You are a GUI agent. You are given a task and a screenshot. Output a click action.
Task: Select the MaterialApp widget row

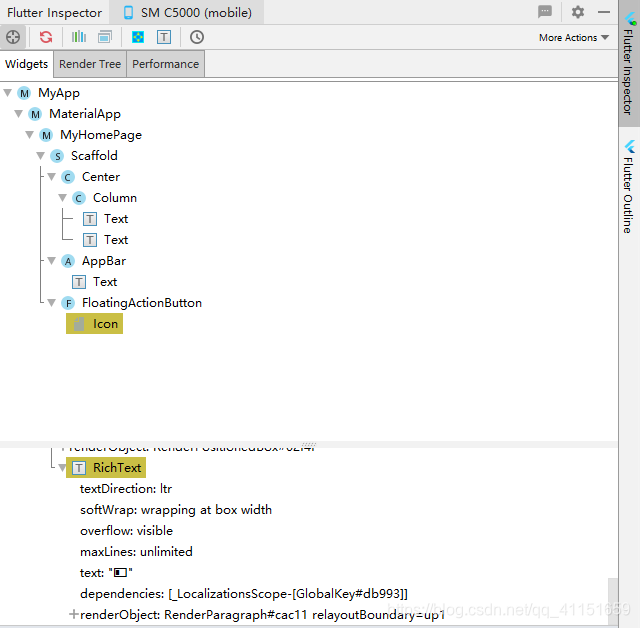(x=85, y=114)
